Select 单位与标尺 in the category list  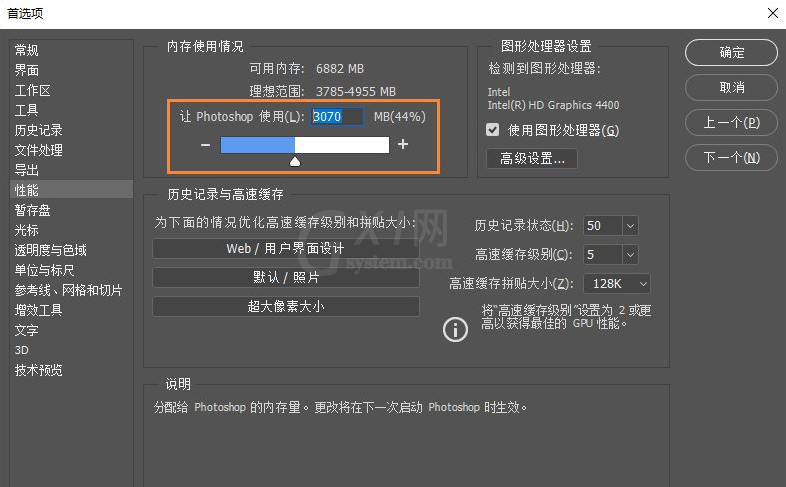coord(71,270)
